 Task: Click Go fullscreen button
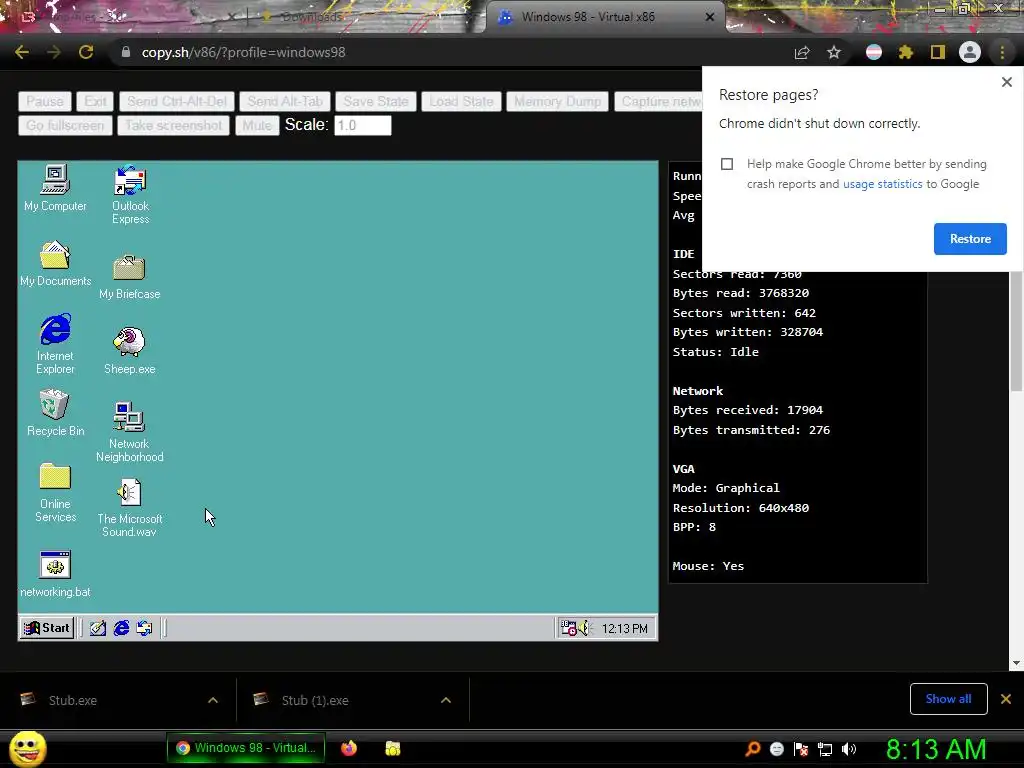tap(65, 125)
